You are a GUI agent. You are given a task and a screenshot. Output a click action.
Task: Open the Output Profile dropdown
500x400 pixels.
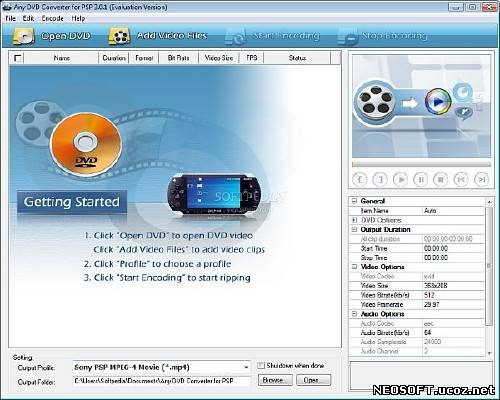tap(246, 367)
